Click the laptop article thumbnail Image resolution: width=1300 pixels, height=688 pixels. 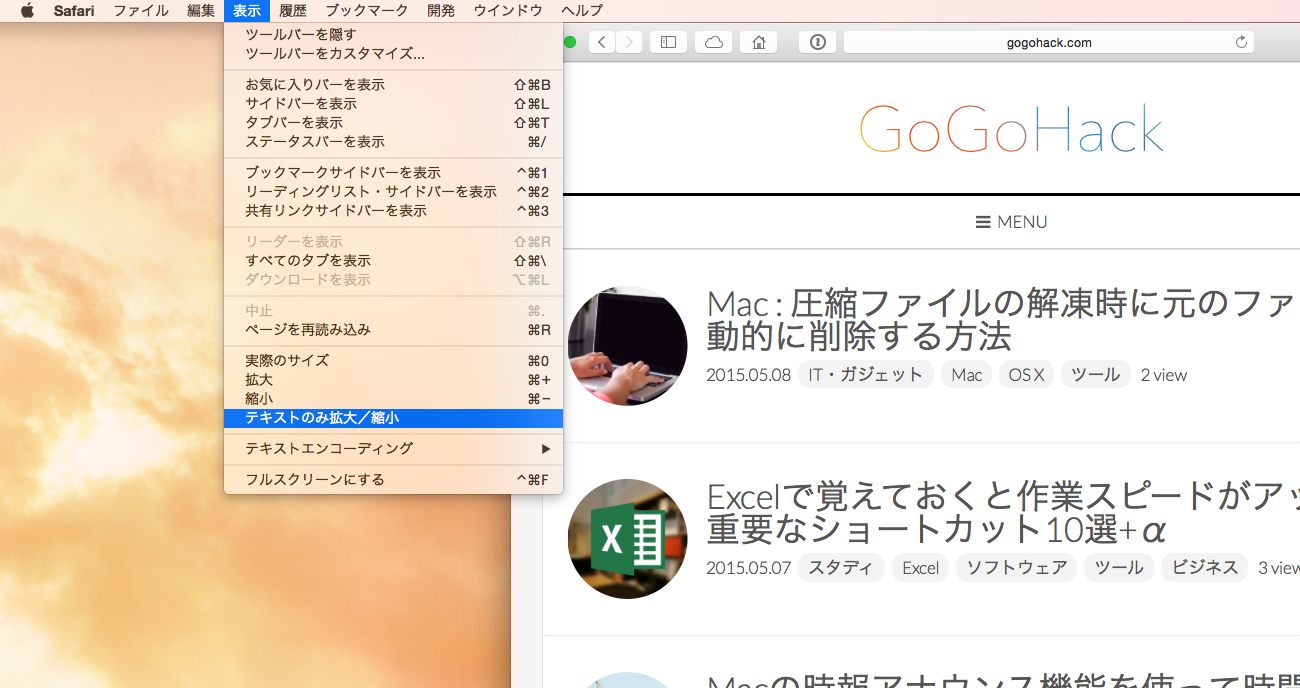[x=627, y=346]
